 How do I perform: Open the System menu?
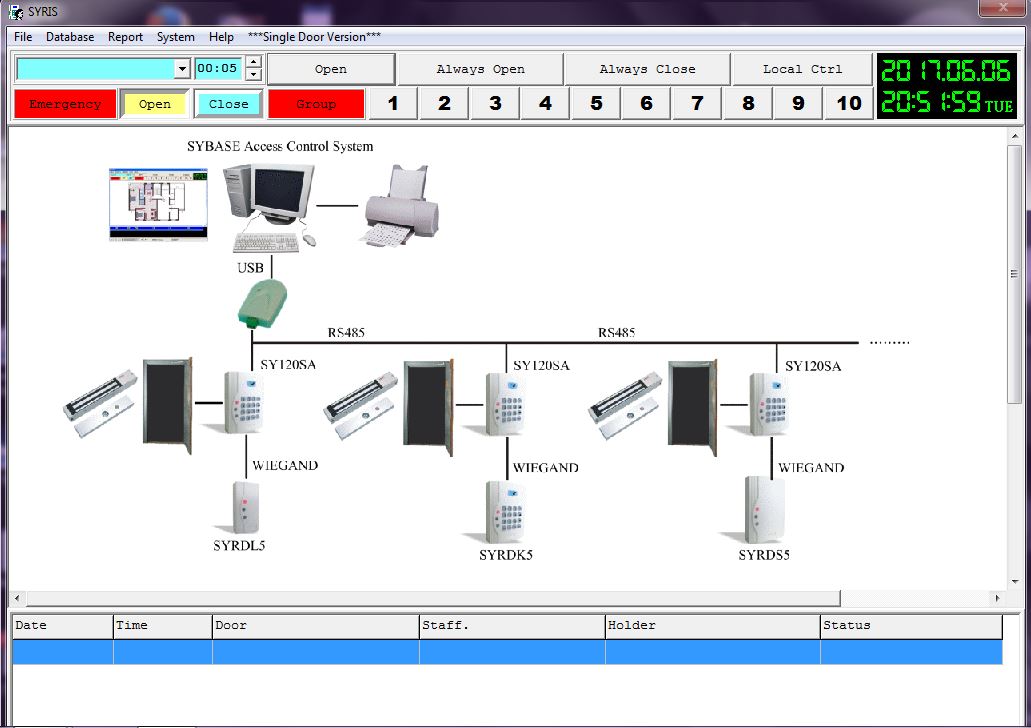click(176, 37)
